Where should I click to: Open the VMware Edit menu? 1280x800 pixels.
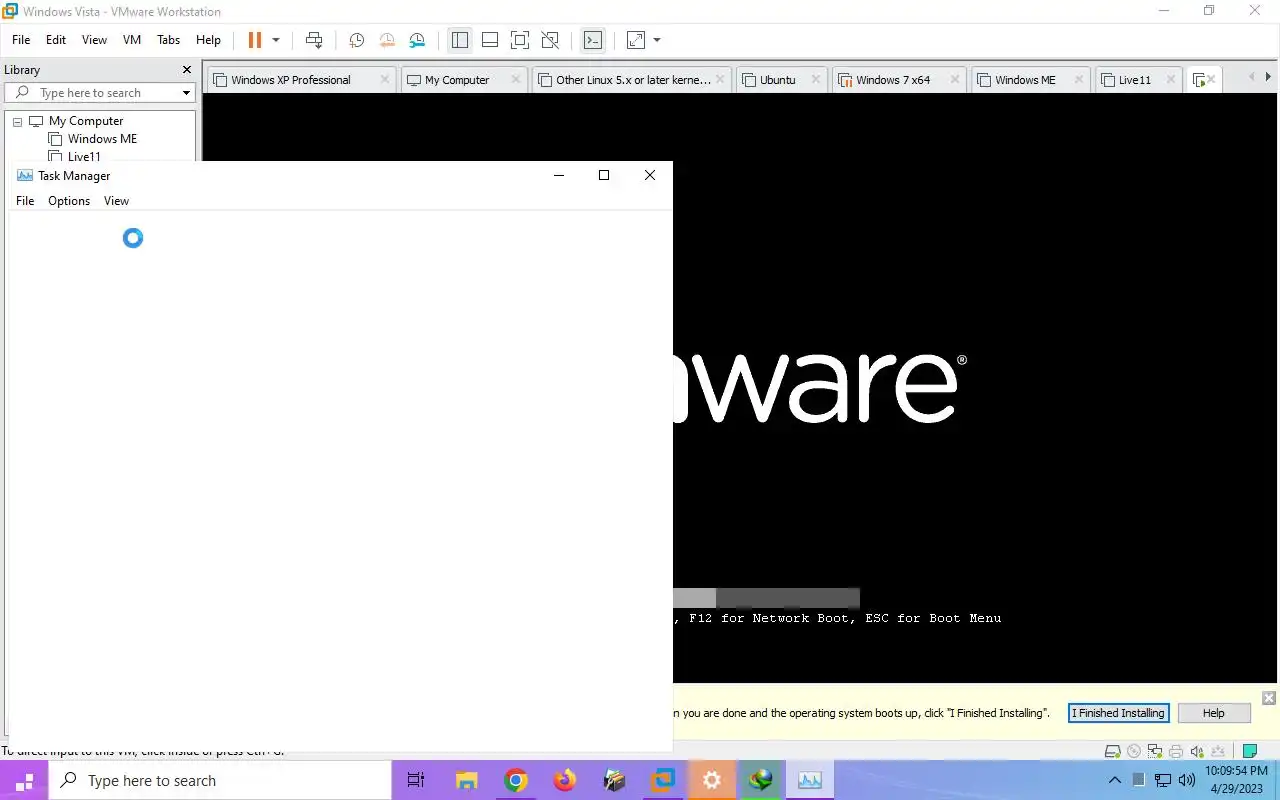point(56,40)
